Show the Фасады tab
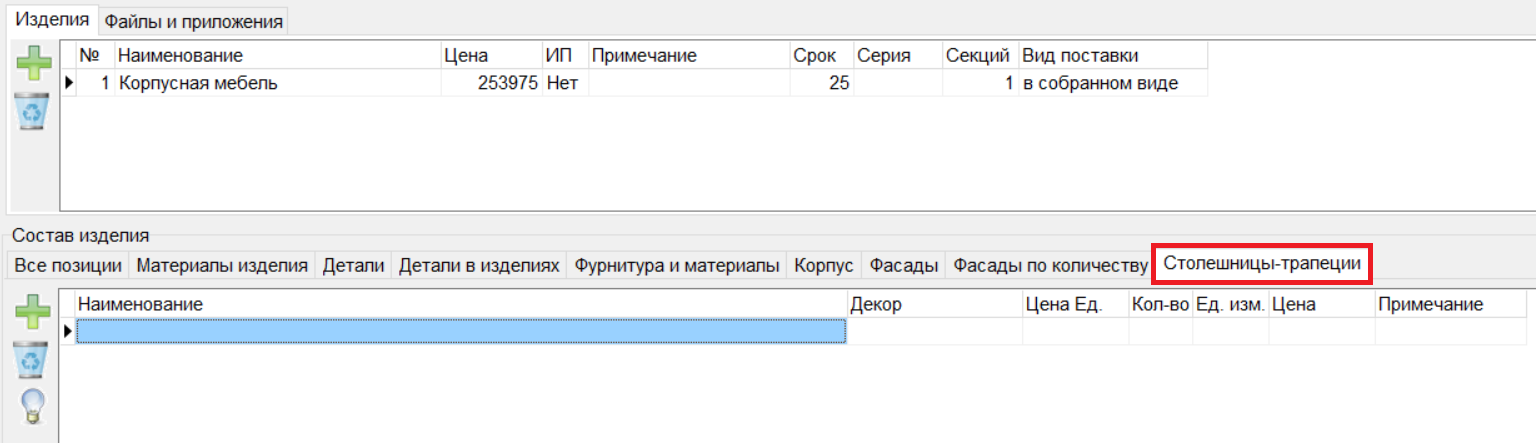The image size is (1536, 443). point(903,265)
